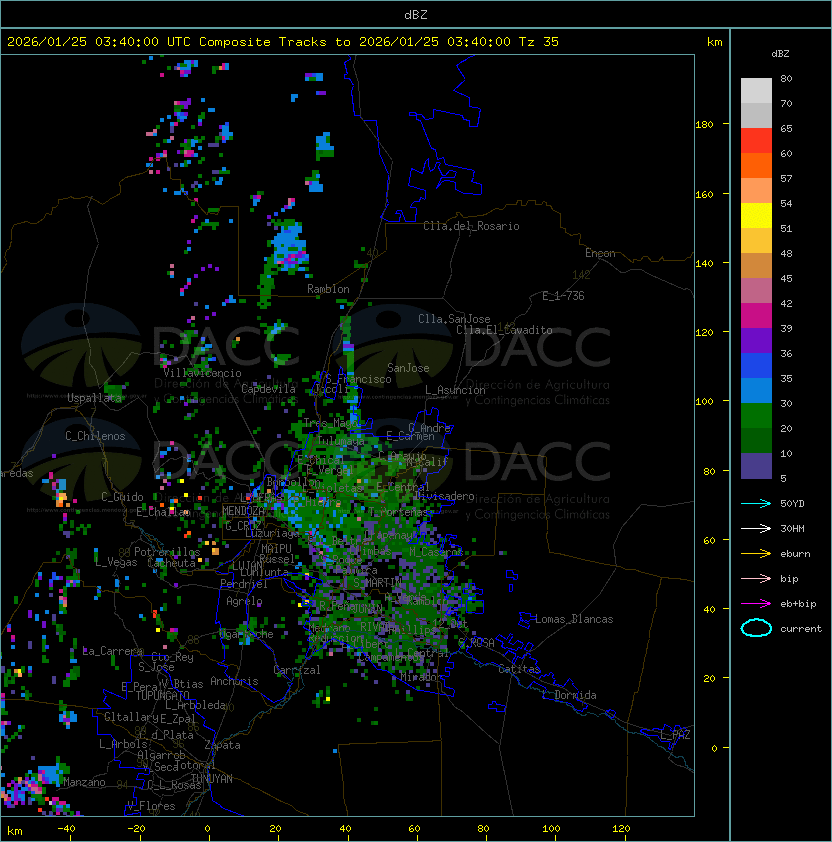Viewport: 832px width, 842px height.
Task: Click the yellow eburn arrow in legend
Action: click(756, 554)
